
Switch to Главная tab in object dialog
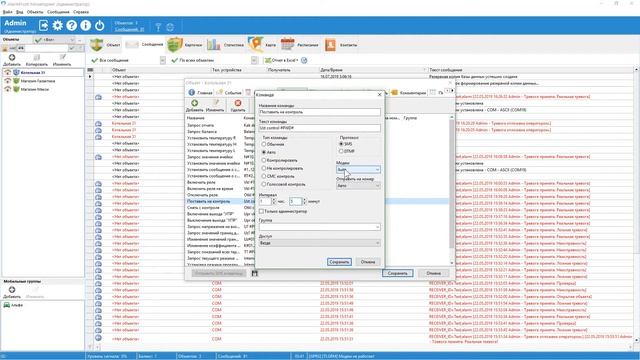pos(200,93)
